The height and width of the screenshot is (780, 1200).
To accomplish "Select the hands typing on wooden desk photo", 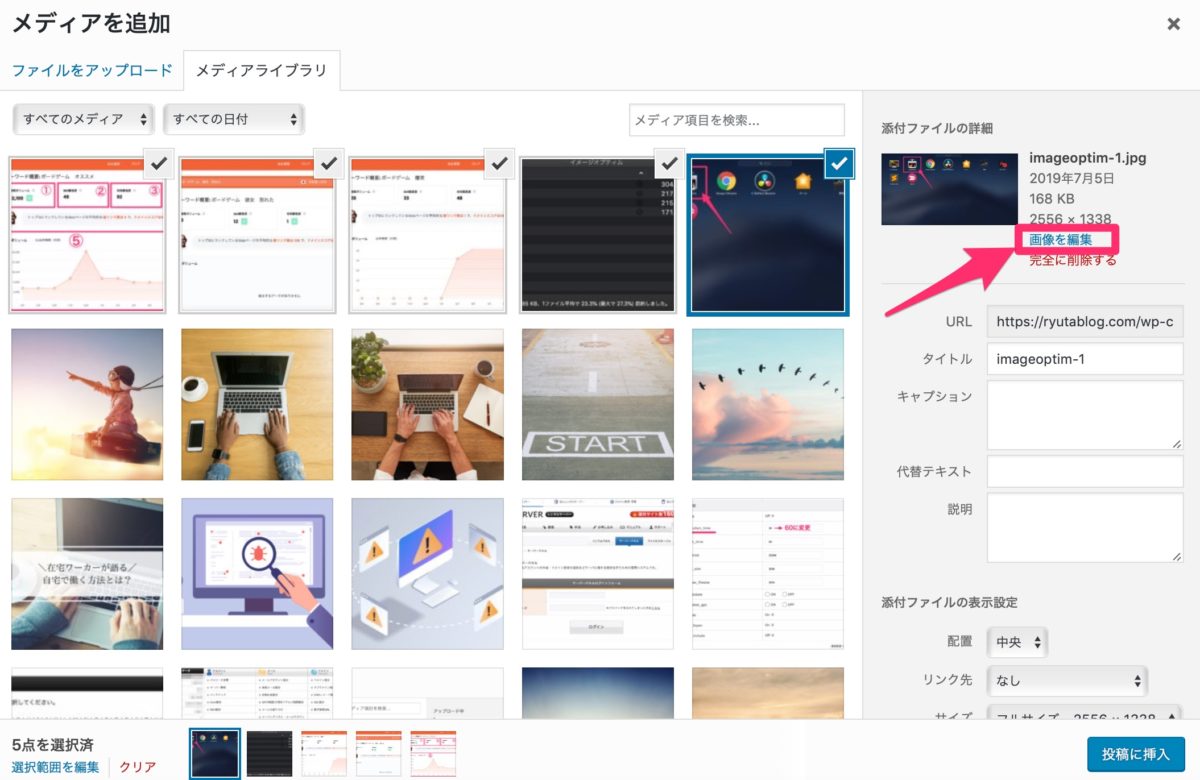I will coord(427,404).
